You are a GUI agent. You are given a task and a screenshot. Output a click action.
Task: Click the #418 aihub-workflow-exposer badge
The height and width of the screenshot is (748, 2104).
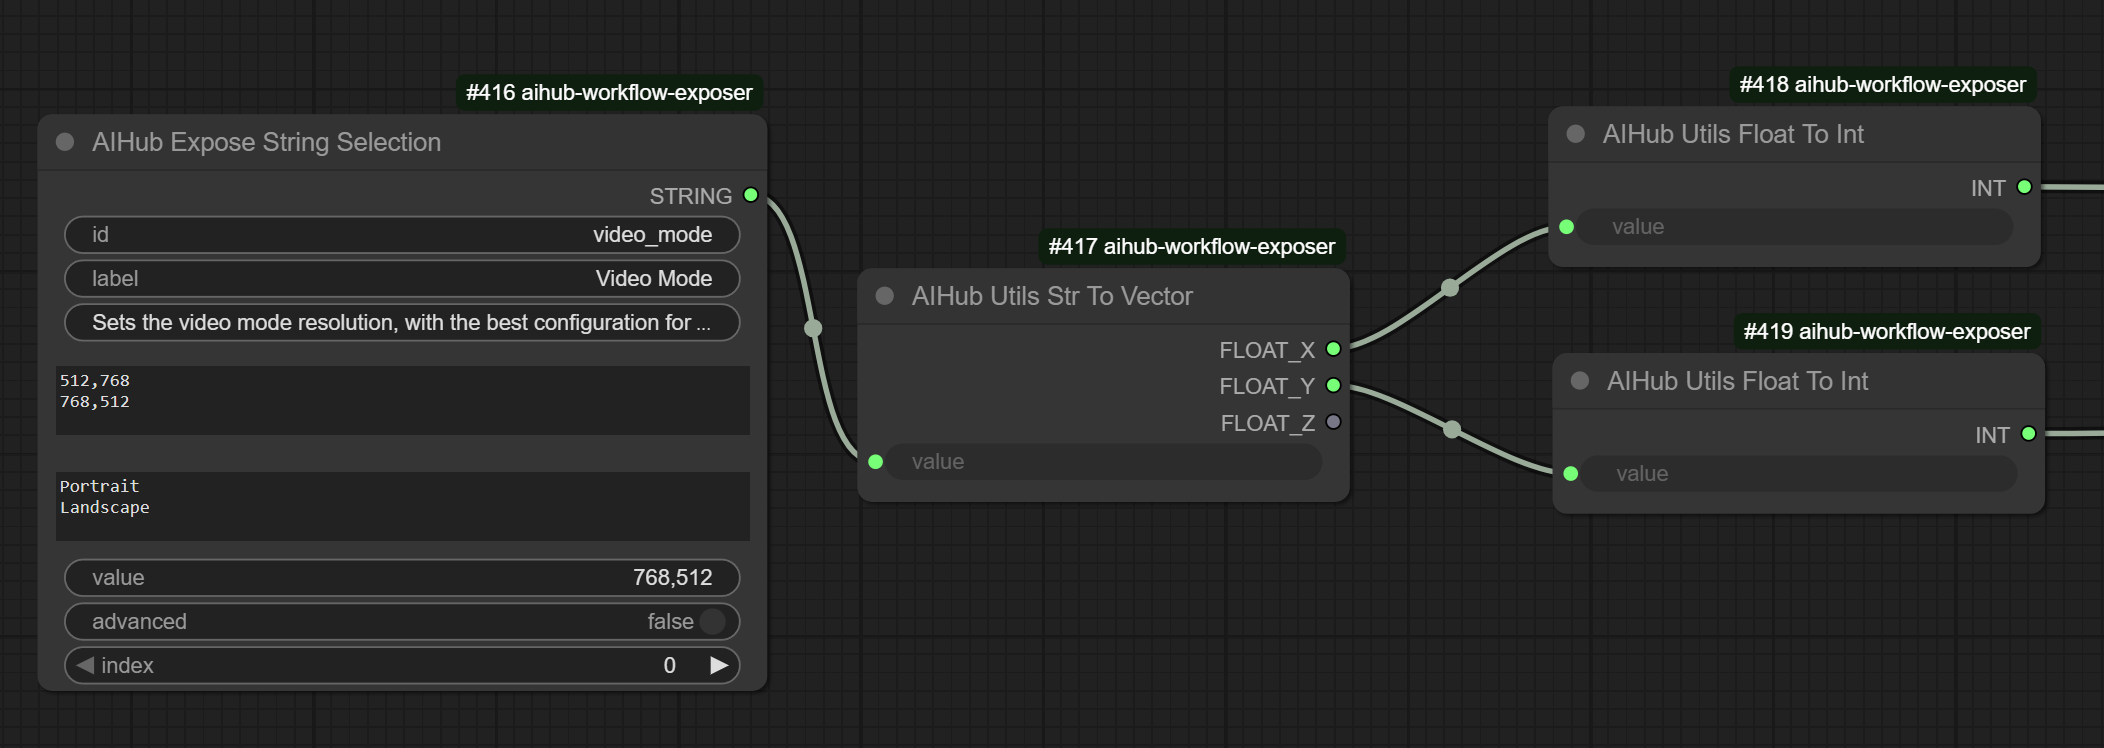(1882, 84)
